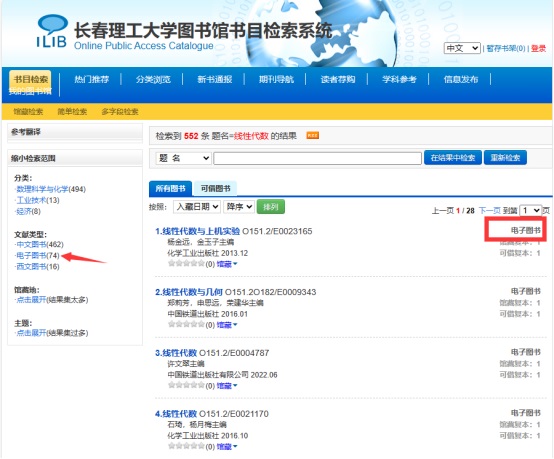Expand 馆藏 holdings for result 3 线性代数
Screen dimensions: 554x459
click(227, 386)
